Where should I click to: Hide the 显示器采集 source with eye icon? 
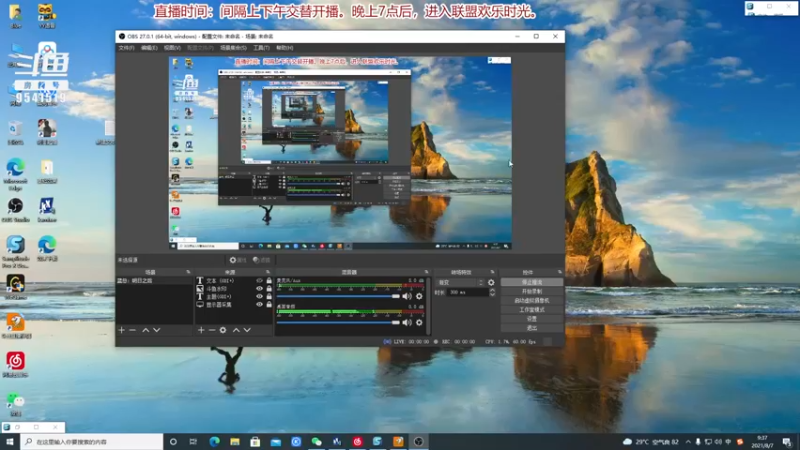259,305
